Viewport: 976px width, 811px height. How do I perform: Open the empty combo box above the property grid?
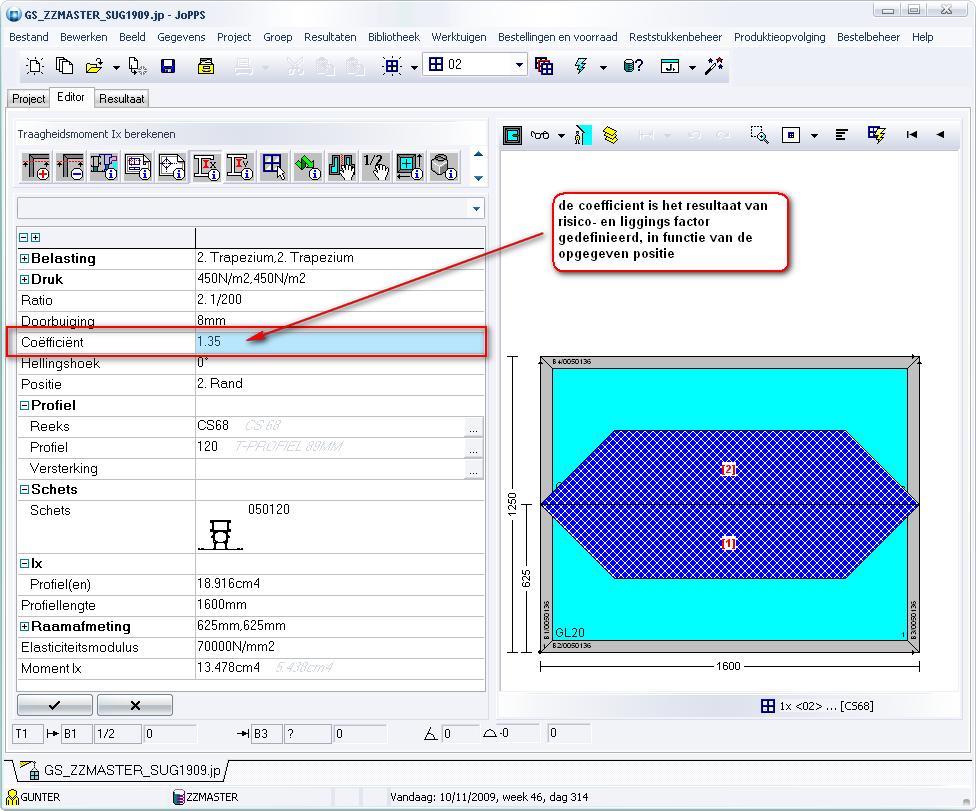pos(476,209)
